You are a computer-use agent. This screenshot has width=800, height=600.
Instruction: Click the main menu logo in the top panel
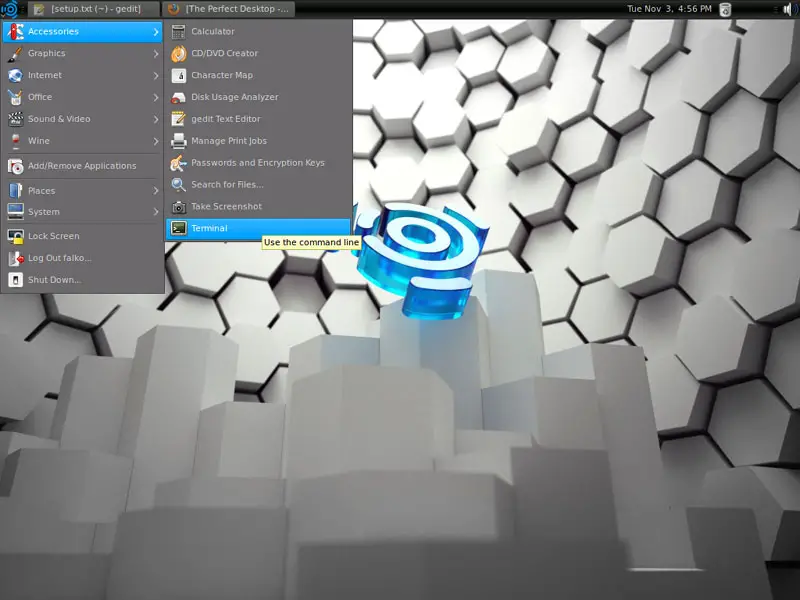[x=9, y=9]
